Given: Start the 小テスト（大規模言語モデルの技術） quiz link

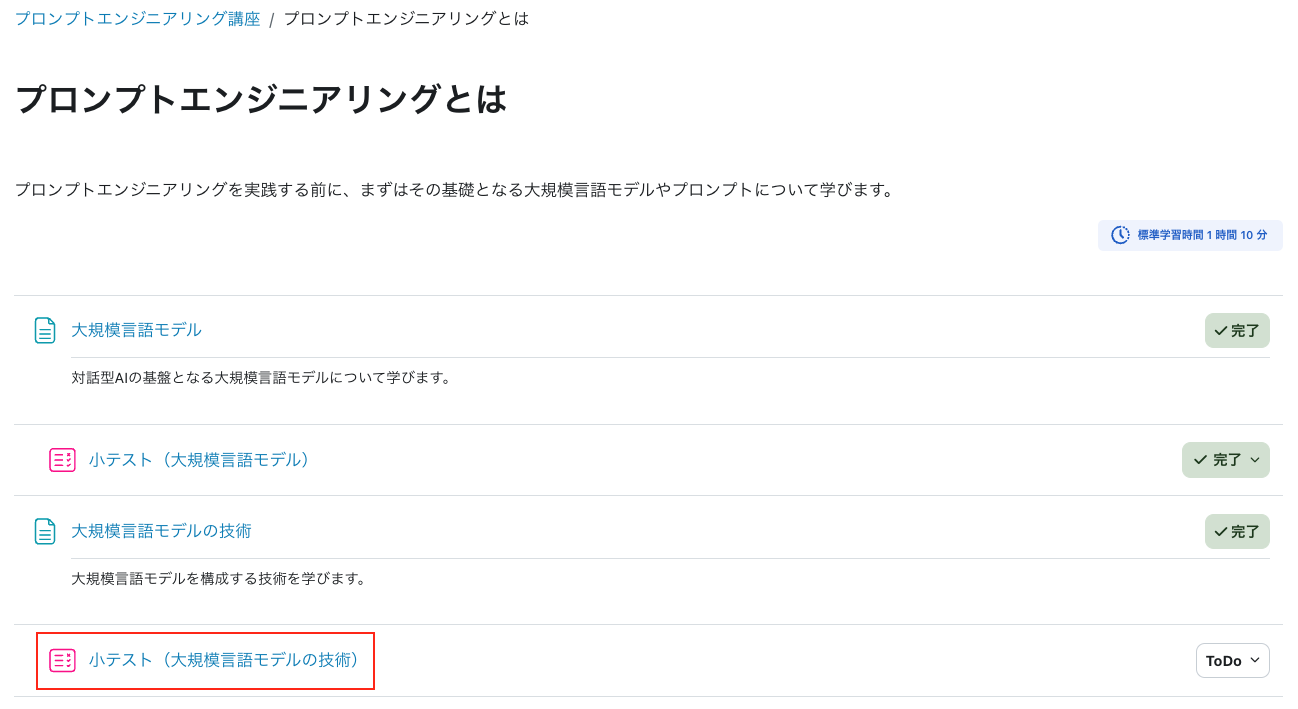Looking at the screenshot, I should tap(225, 660).
